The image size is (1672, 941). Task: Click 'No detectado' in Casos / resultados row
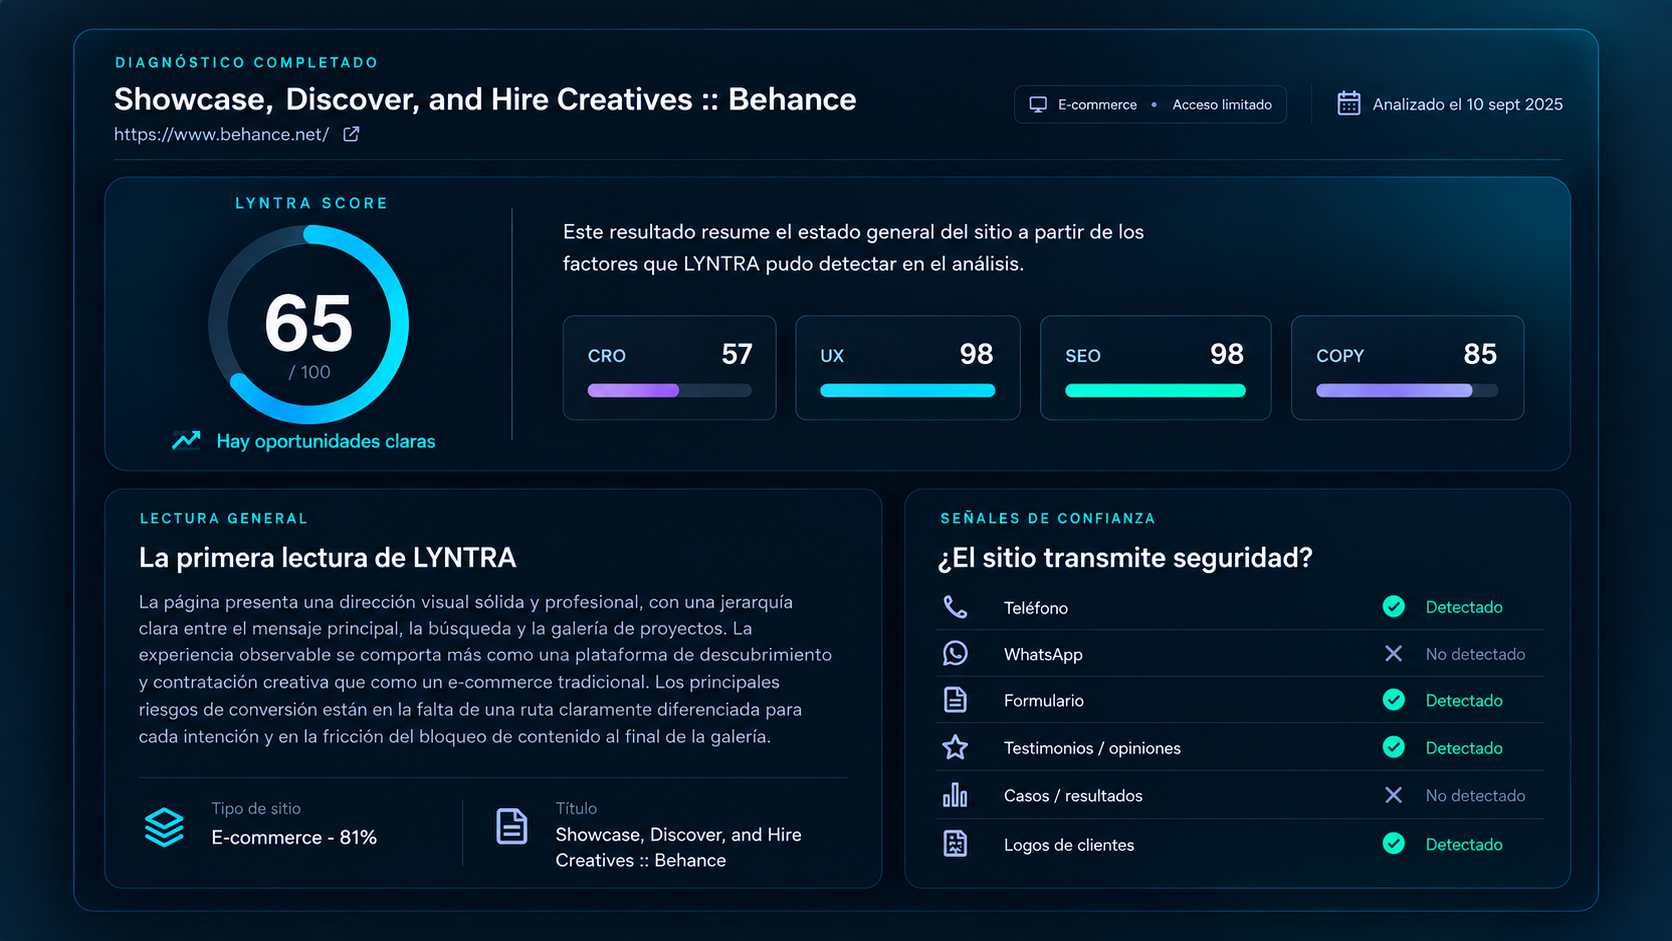click(x=1475, y=796)
